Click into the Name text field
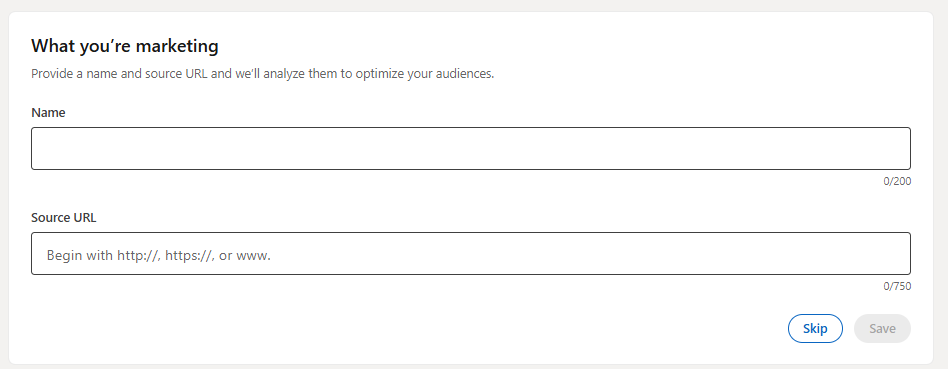This screenshot has width=948, height=369. pos(470,148)
